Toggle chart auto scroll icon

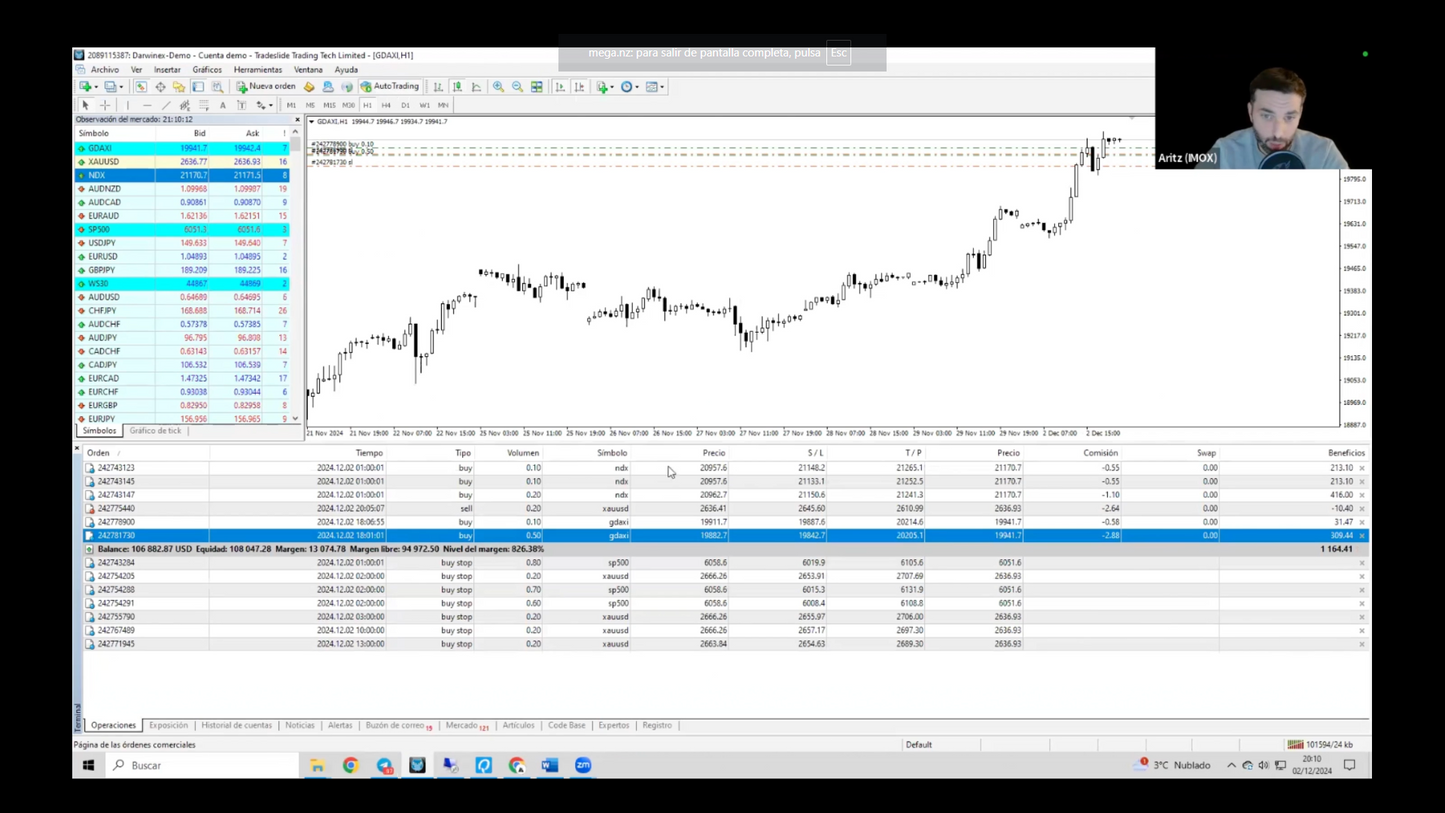point(560,87)
